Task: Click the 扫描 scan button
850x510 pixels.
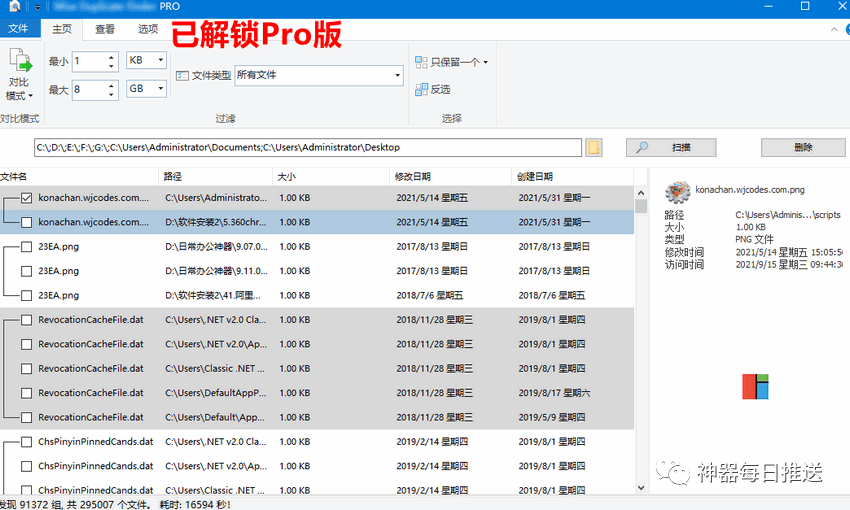Action: pos(671,147)
